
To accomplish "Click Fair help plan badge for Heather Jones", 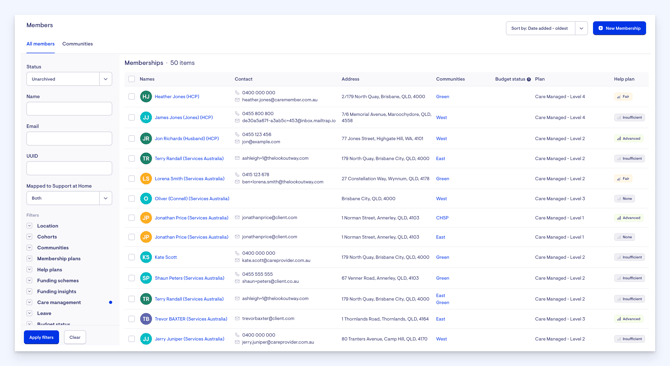I will (623, 97).
